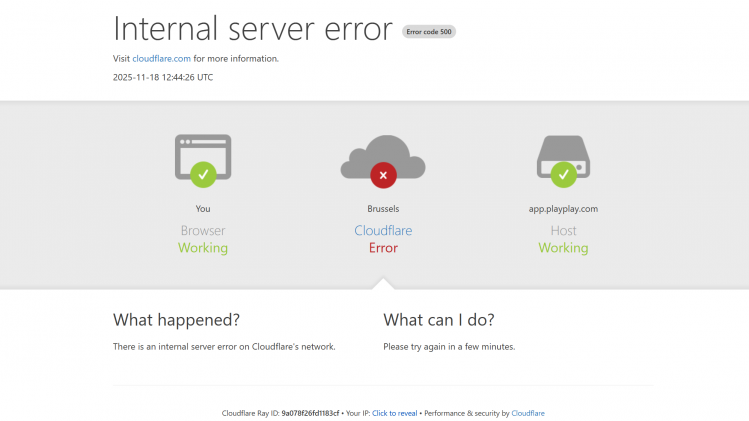Click the What happened? heading
The width and height of the screenshot is (749, 421).
coord(176,320)
